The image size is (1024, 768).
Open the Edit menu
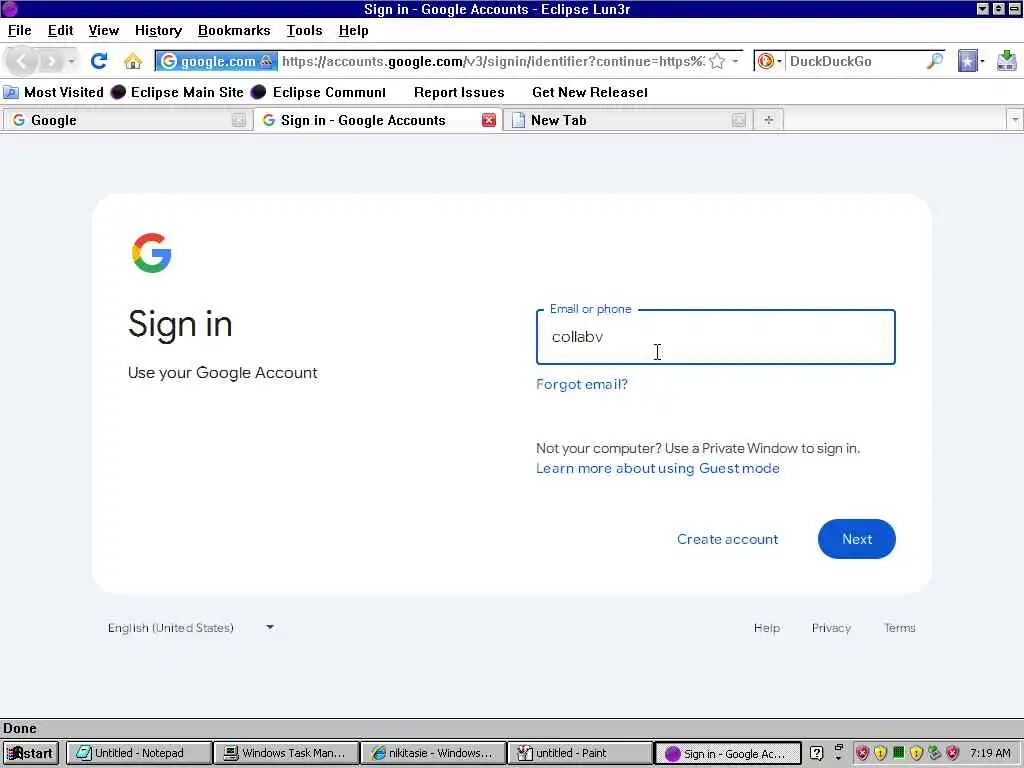(61, 31)
